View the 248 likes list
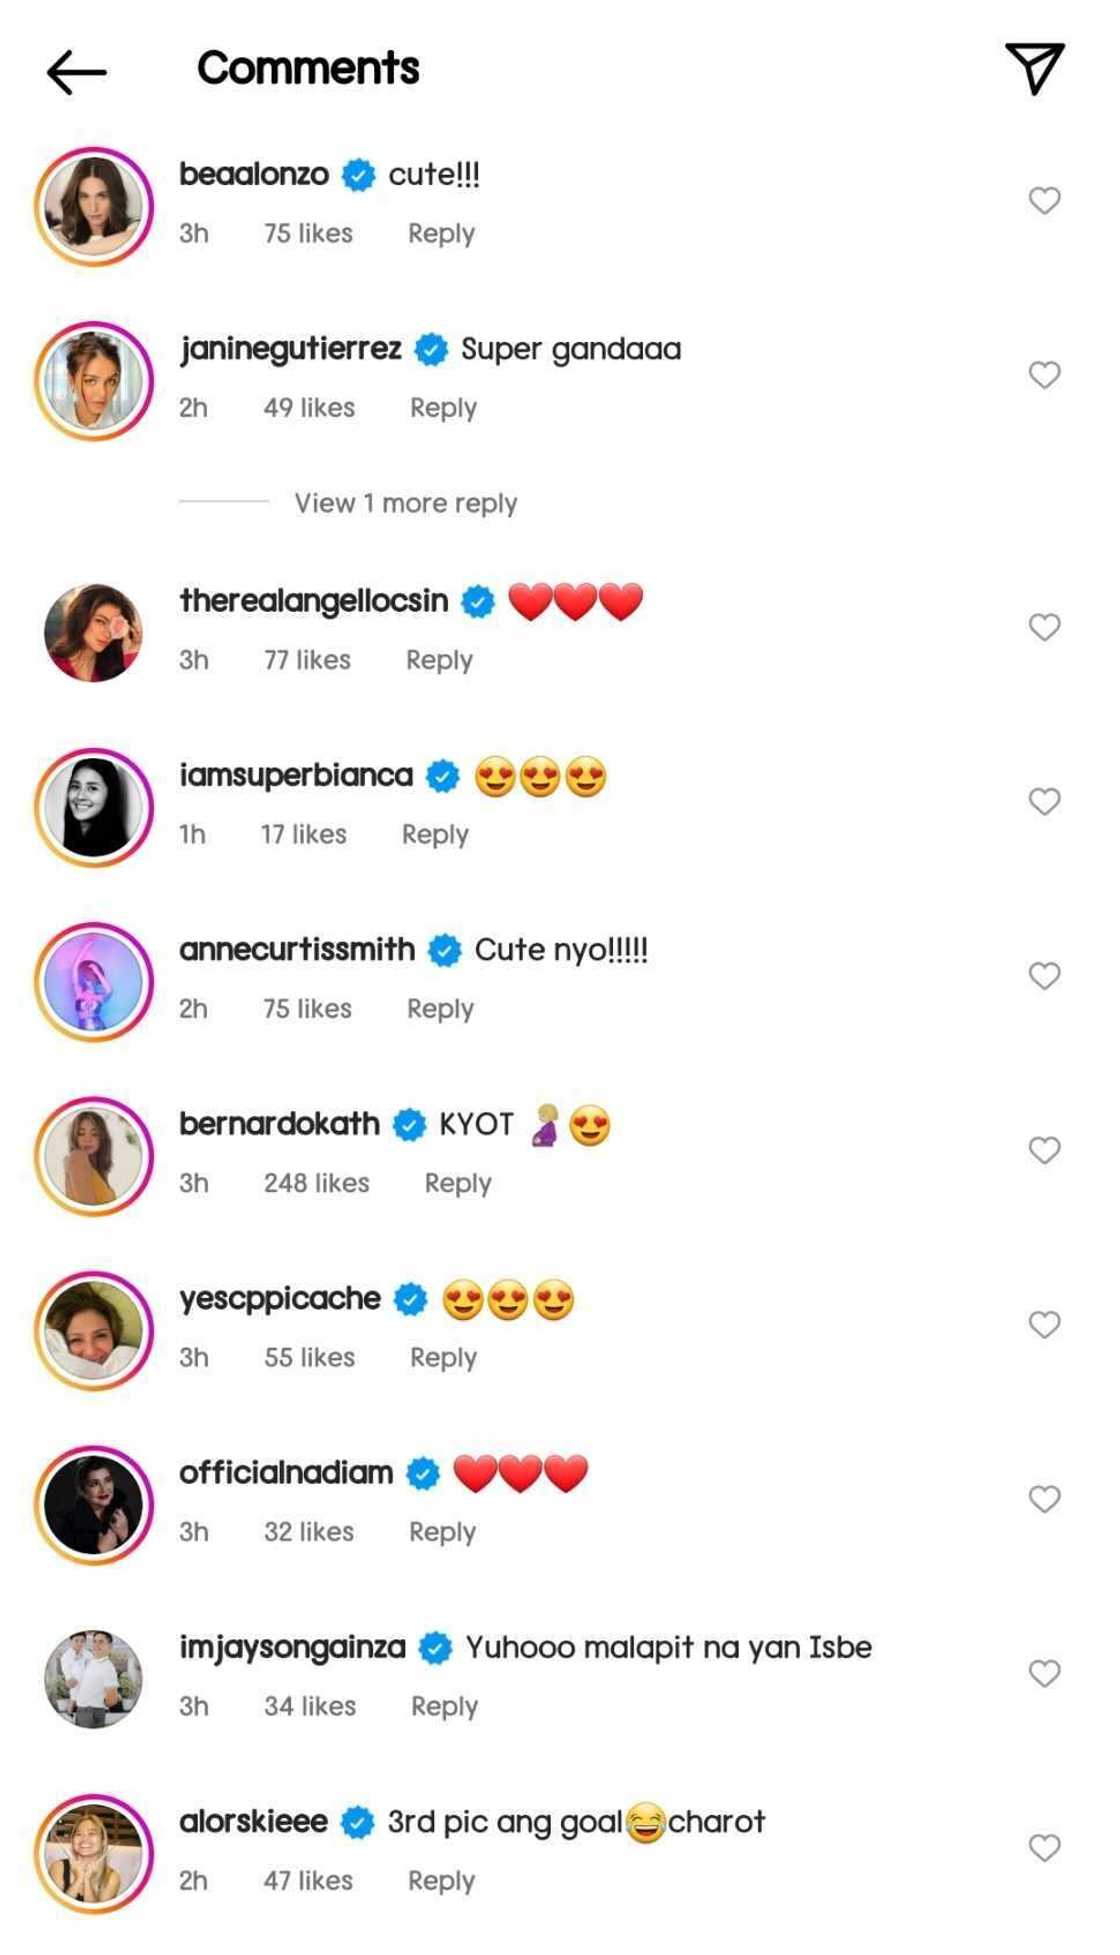The height and width of the screenshot is (1955, 1120). [x=316, y=1183]
